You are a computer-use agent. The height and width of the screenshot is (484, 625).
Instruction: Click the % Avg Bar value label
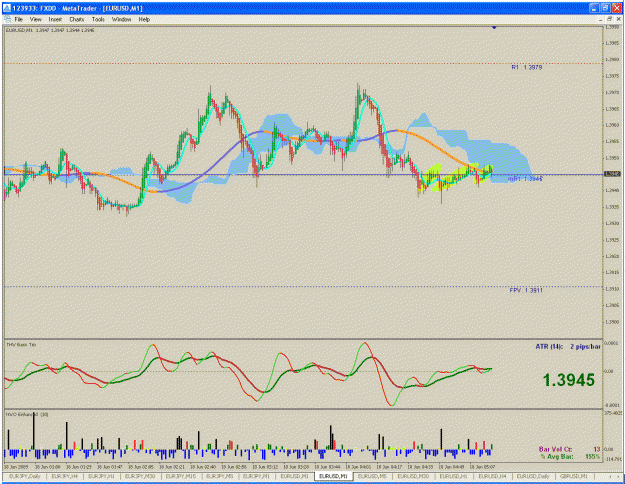[570, 456]
